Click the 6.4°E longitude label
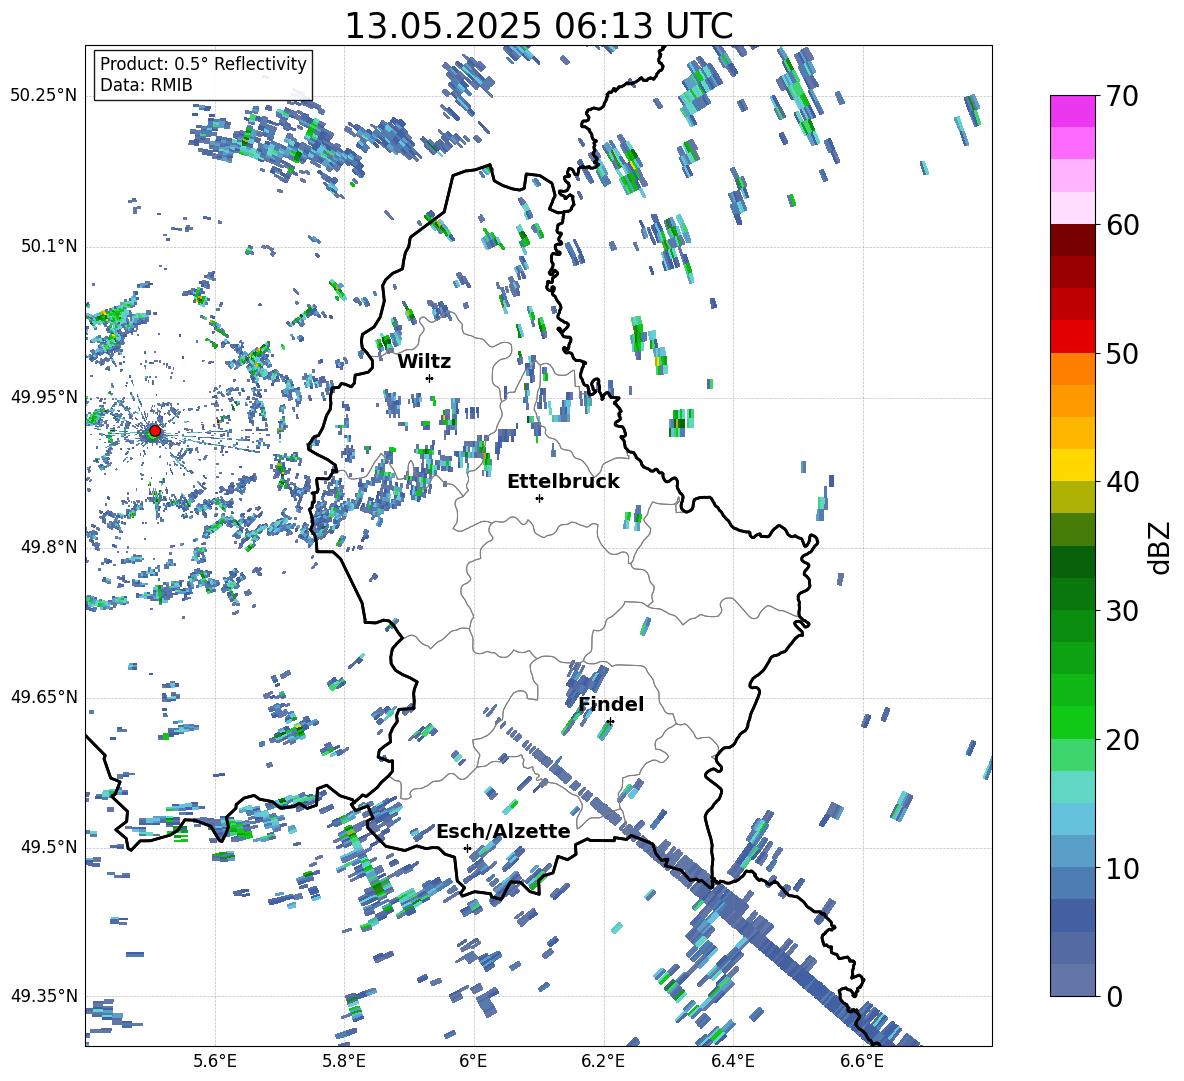This screenshot has width=1184, height=1081. tap(732, 1061)
